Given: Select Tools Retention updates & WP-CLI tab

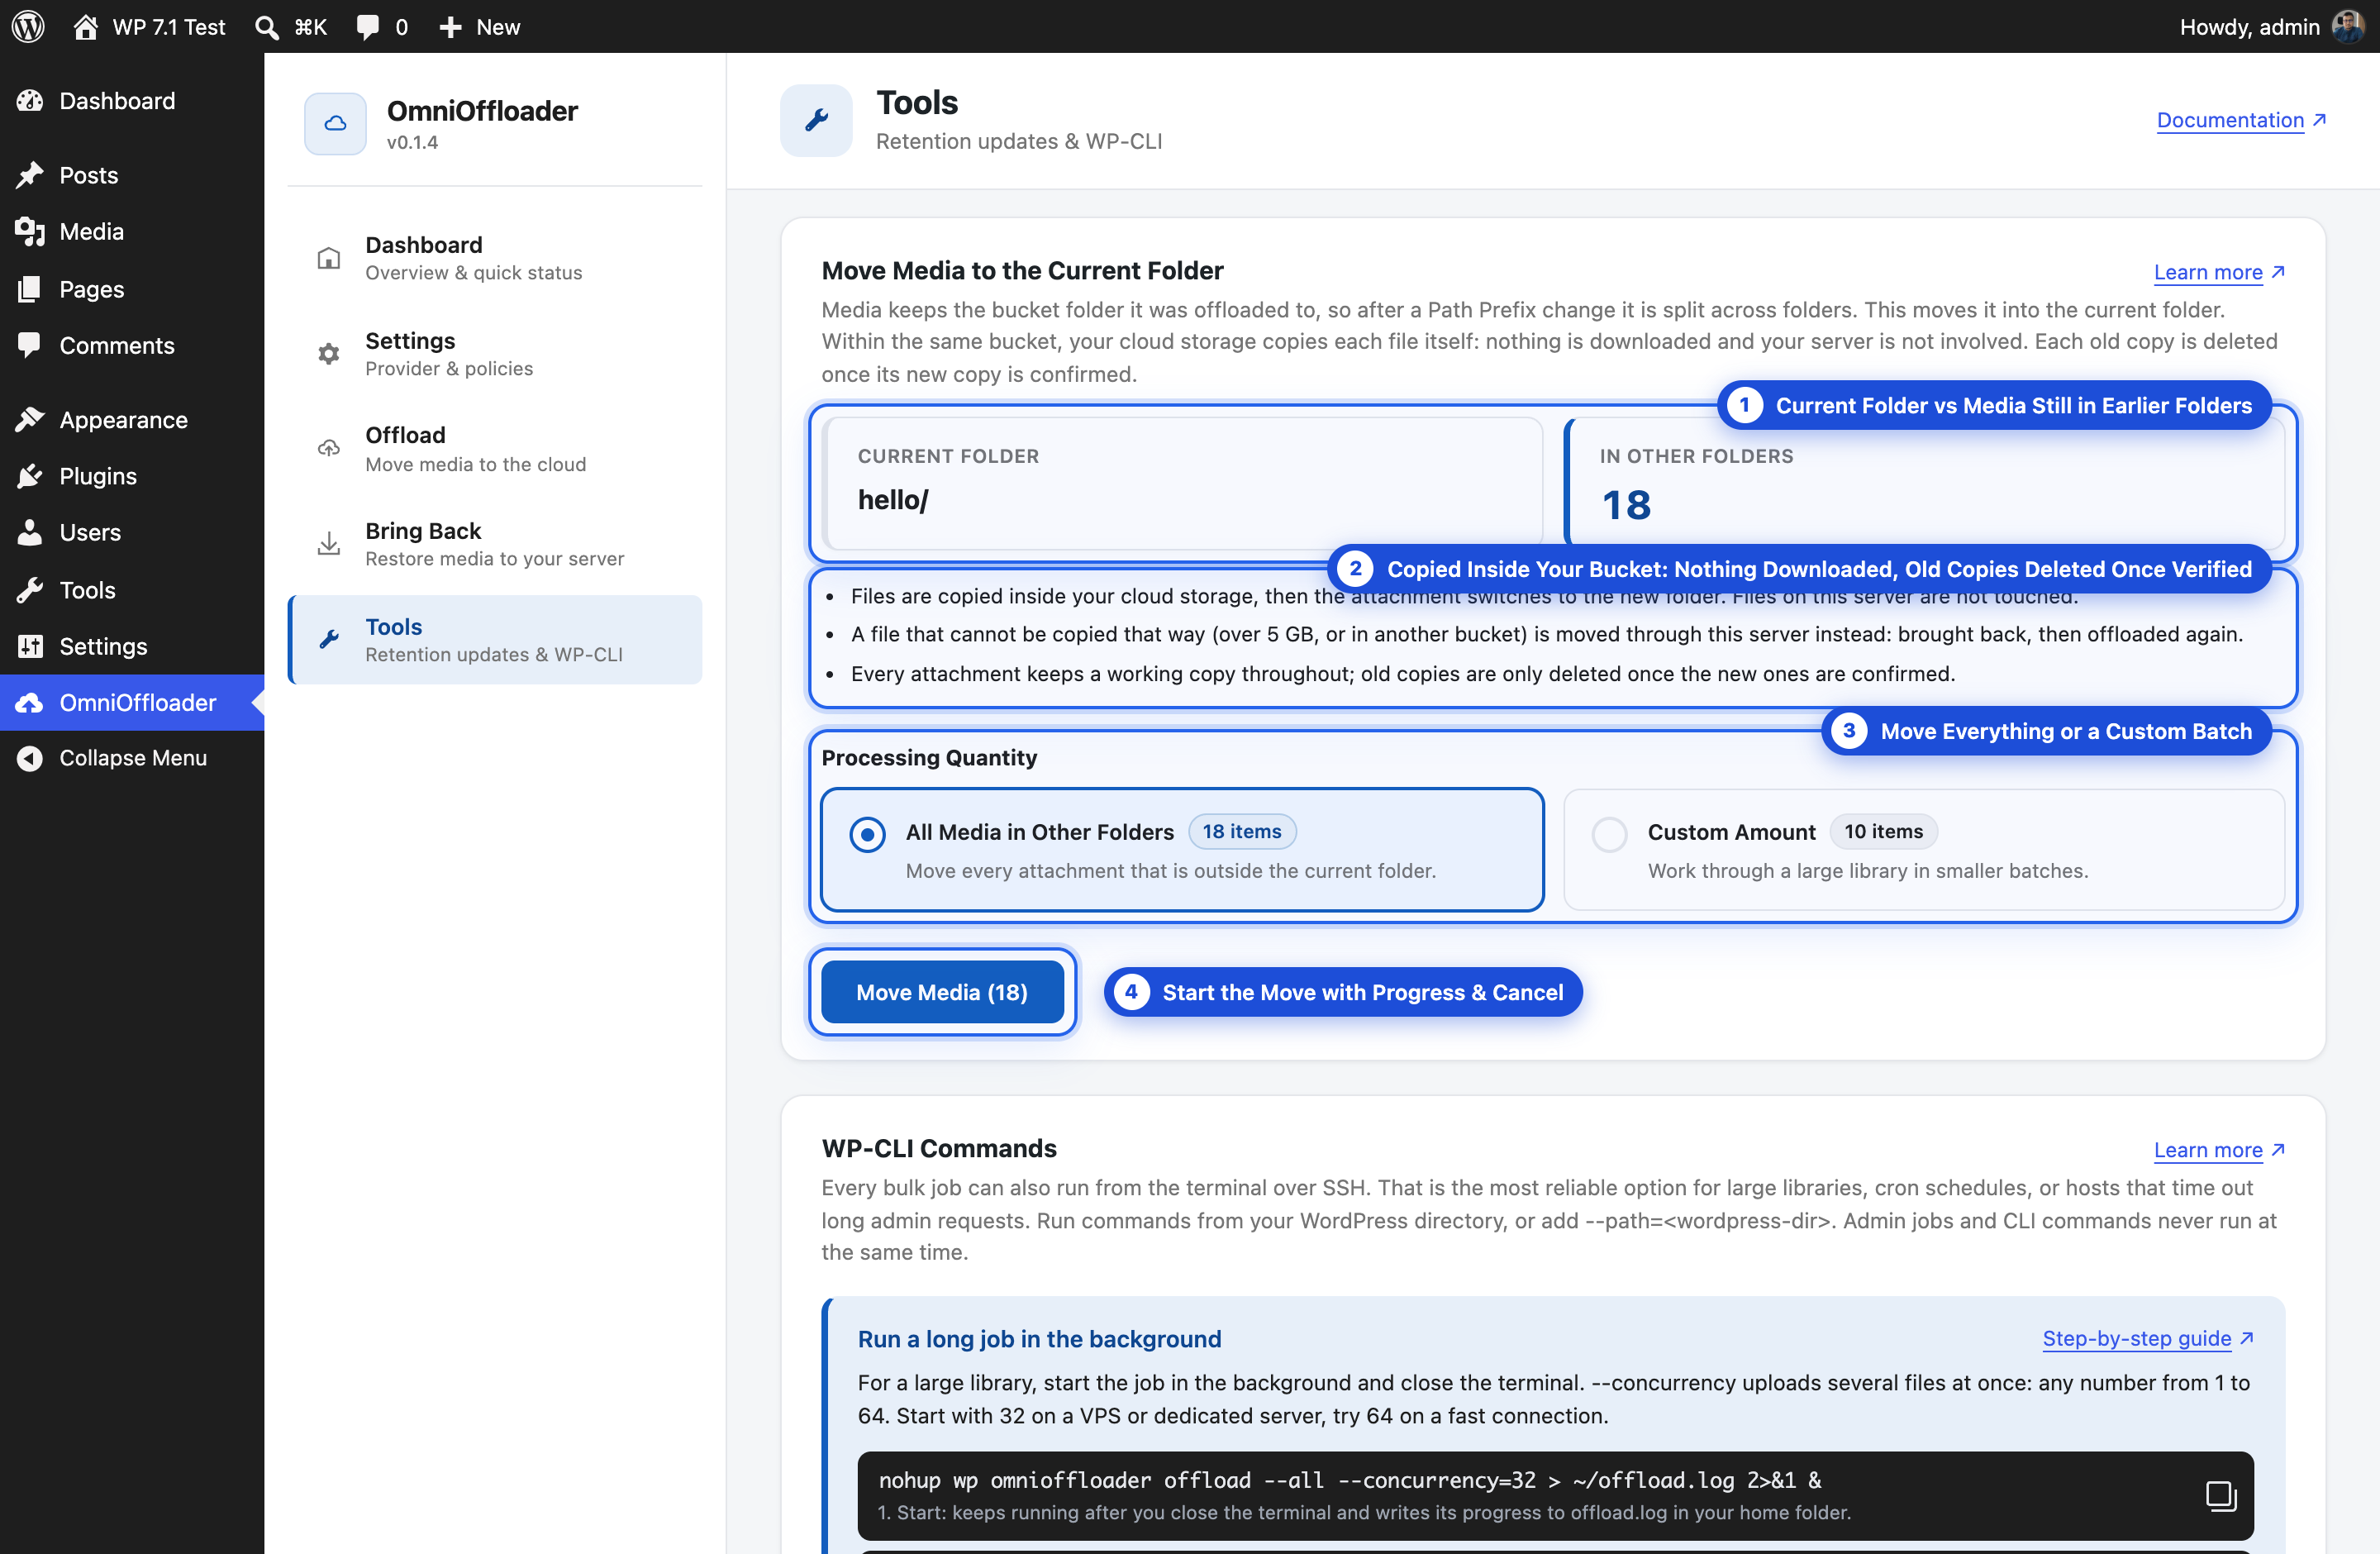Looking at the screenshot, I should 495,640.
